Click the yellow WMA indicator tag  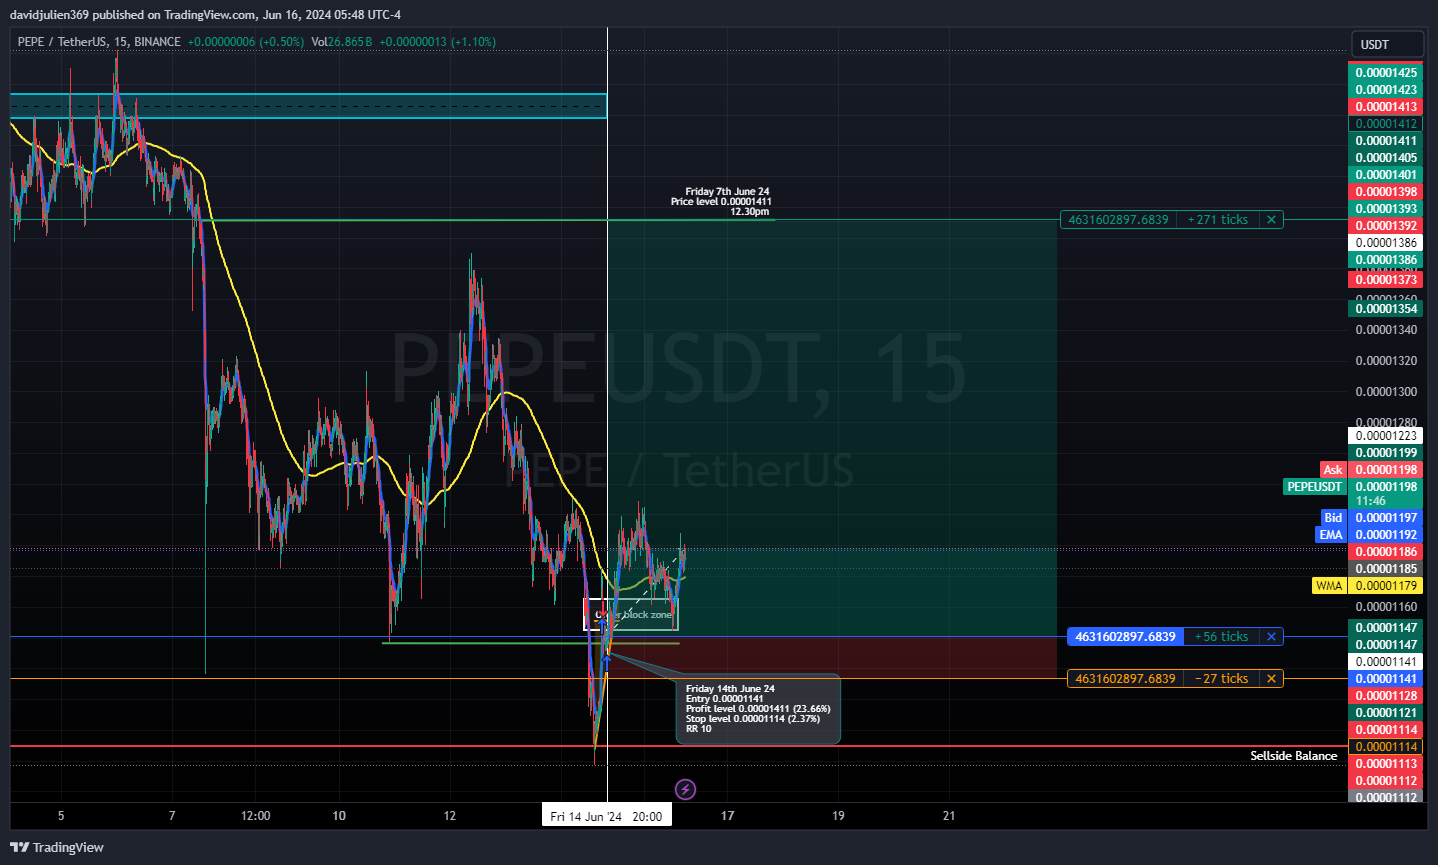(x=1329, y=586)
